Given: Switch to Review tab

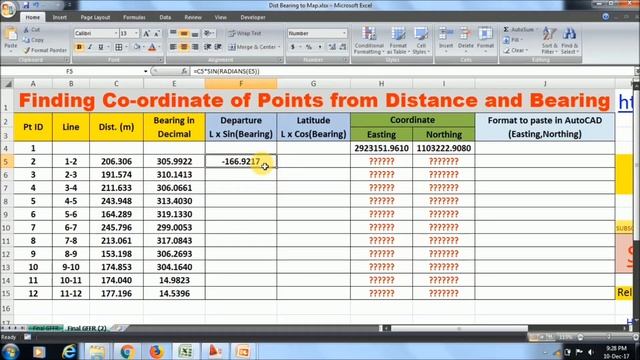Looking at the screenshot, I should pos(193,18).
